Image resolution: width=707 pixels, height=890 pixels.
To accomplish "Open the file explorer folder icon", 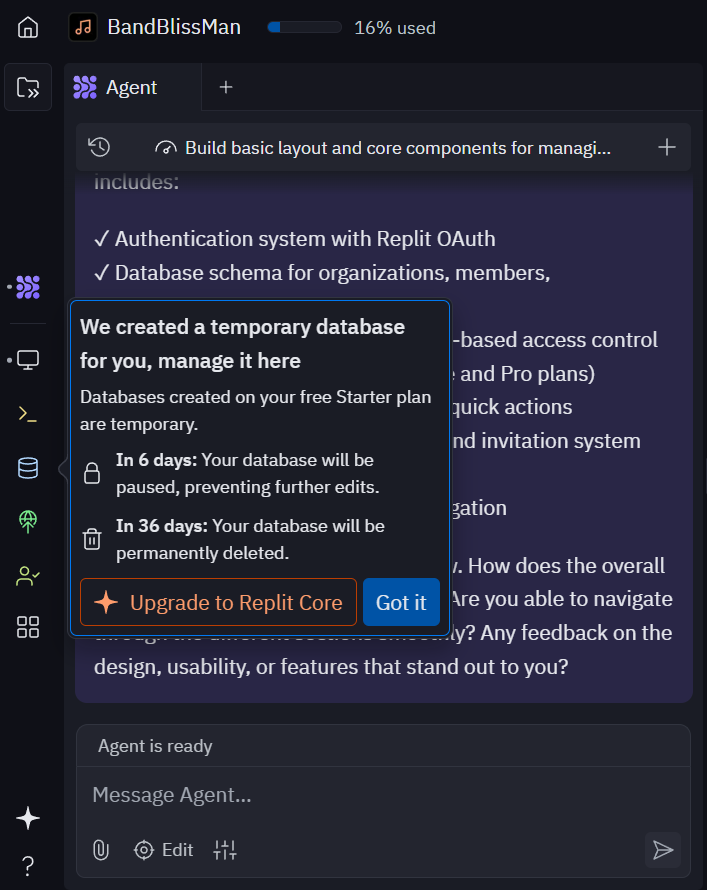I will tap(28, 87).
